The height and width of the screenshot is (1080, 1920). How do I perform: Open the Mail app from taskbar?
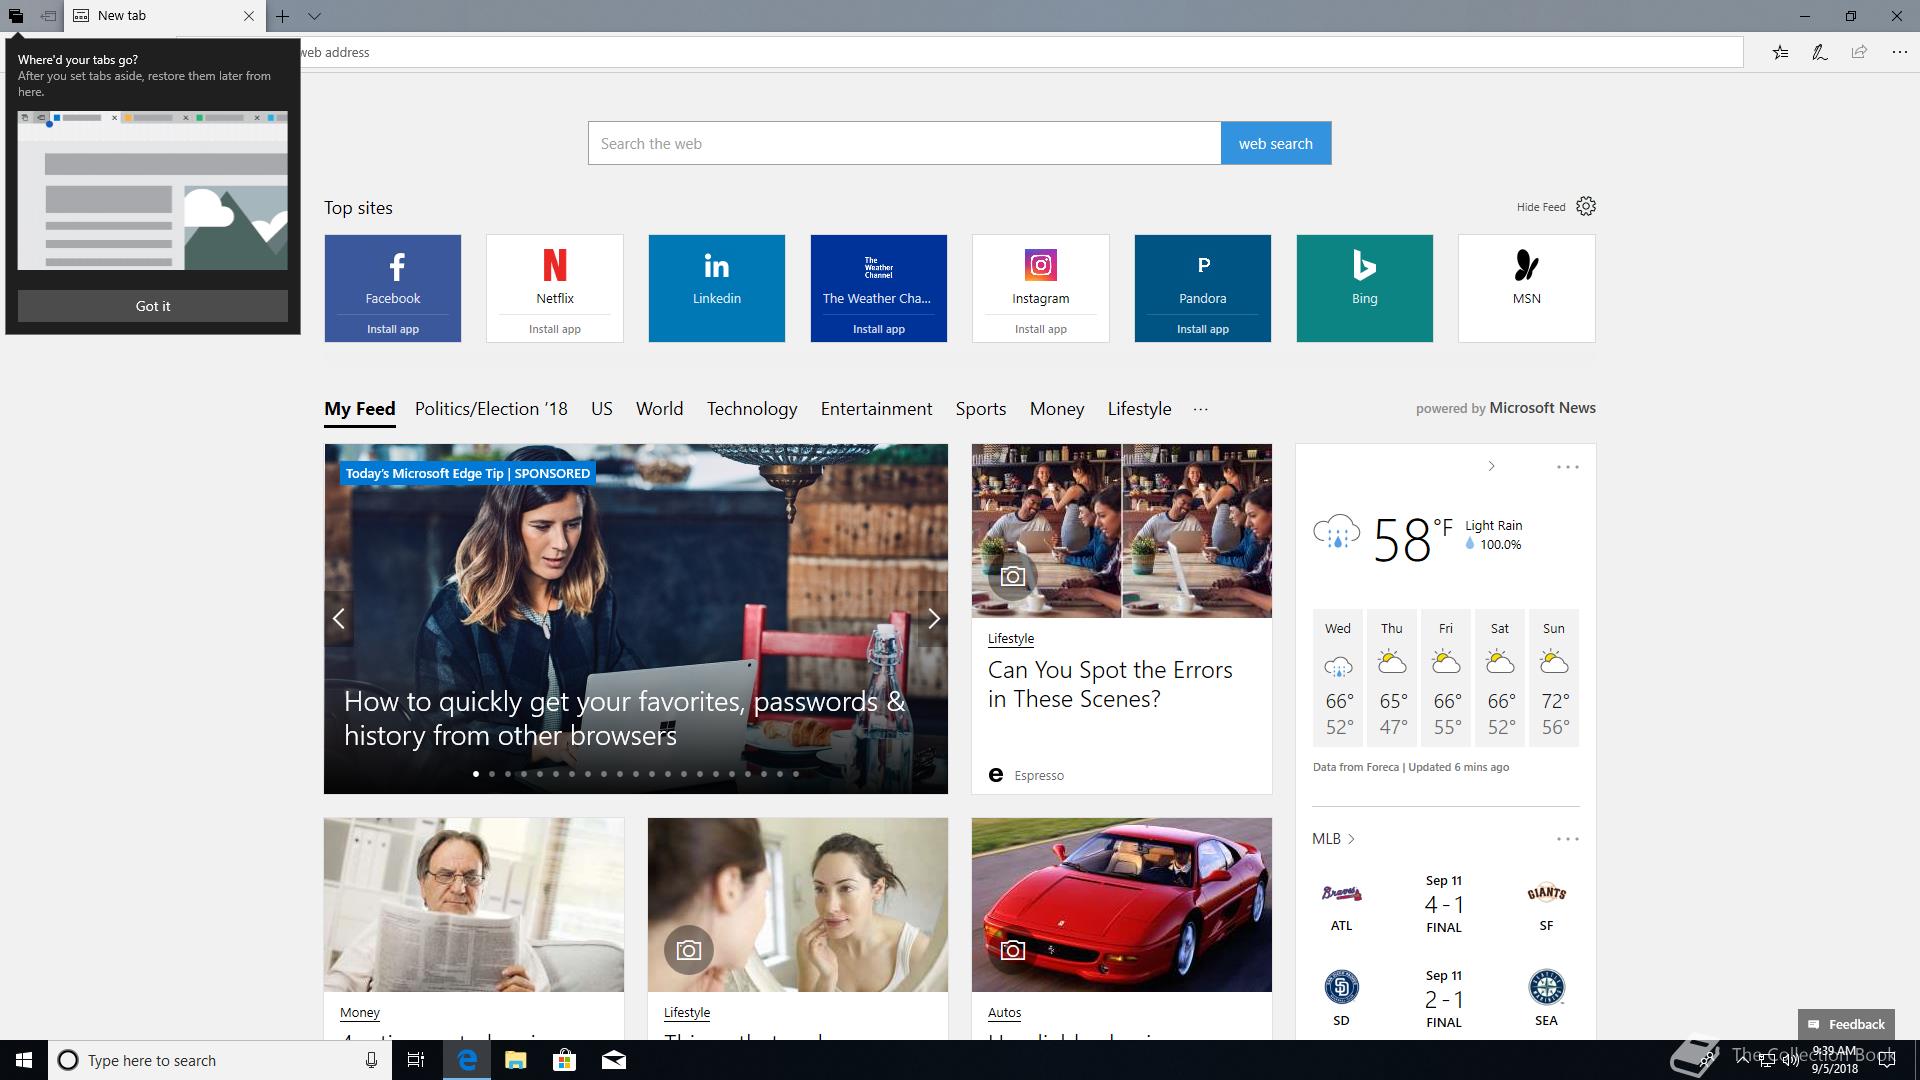click(614, 1060)
